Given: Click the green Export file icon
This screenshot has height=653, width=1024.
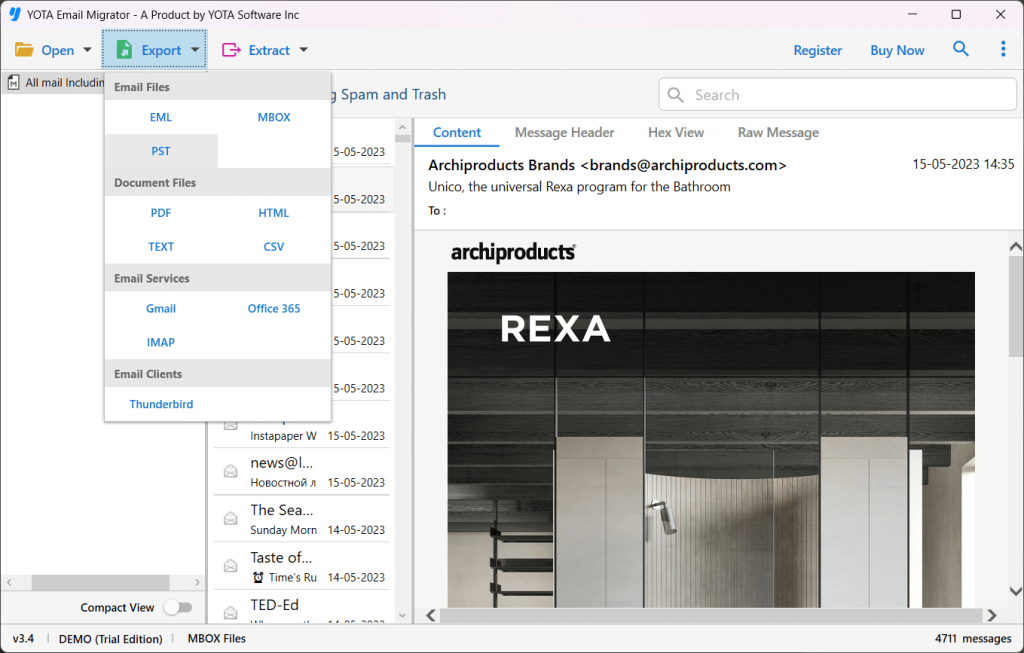Looking at the screenshot, I should pyautogui.click(x=124, y=50).
